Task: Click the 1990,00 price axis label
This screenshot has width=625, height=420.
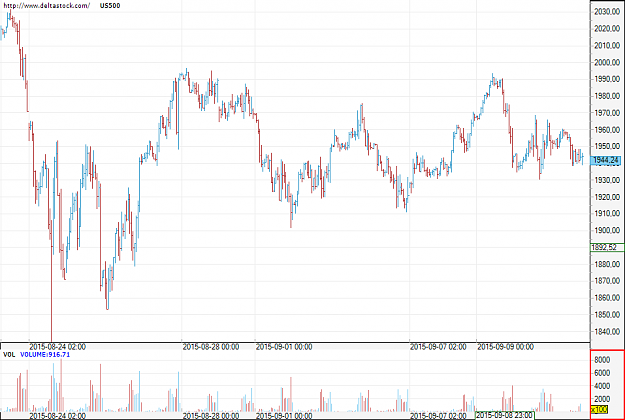Action: (x=607, y=79)
